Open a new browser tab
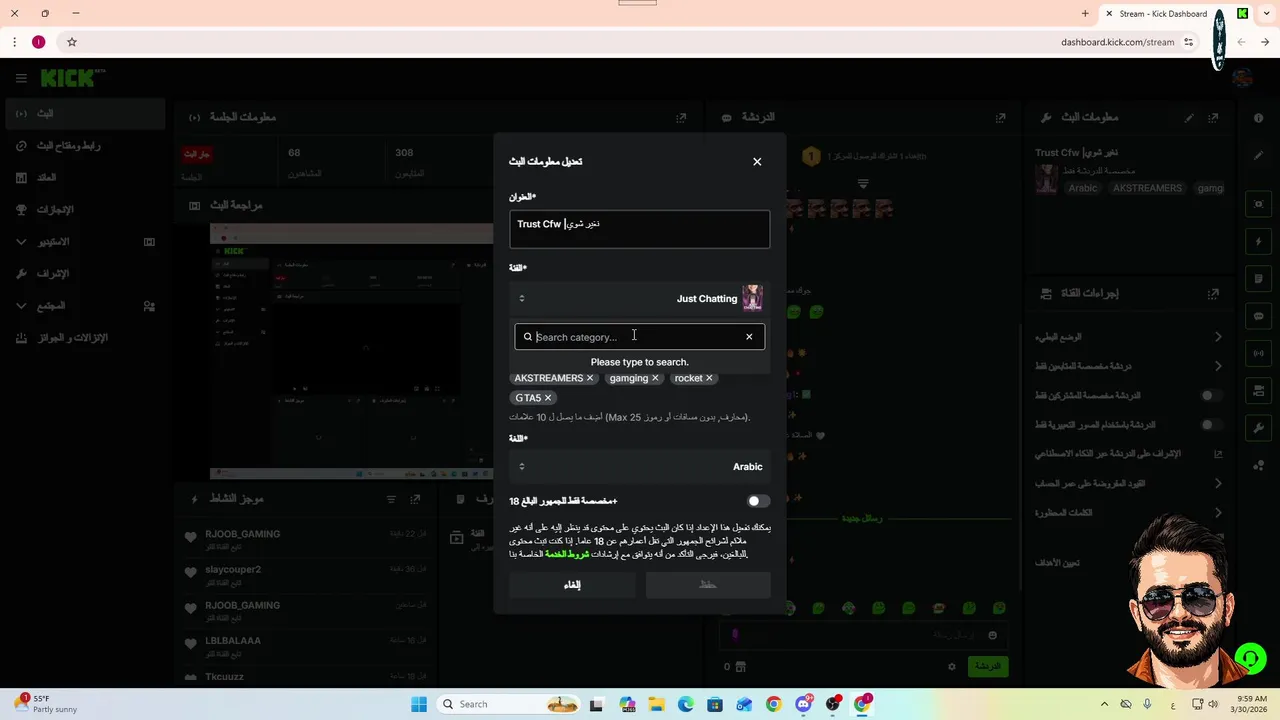This screenshot has width=1280, height=720. pos(1085,14)
